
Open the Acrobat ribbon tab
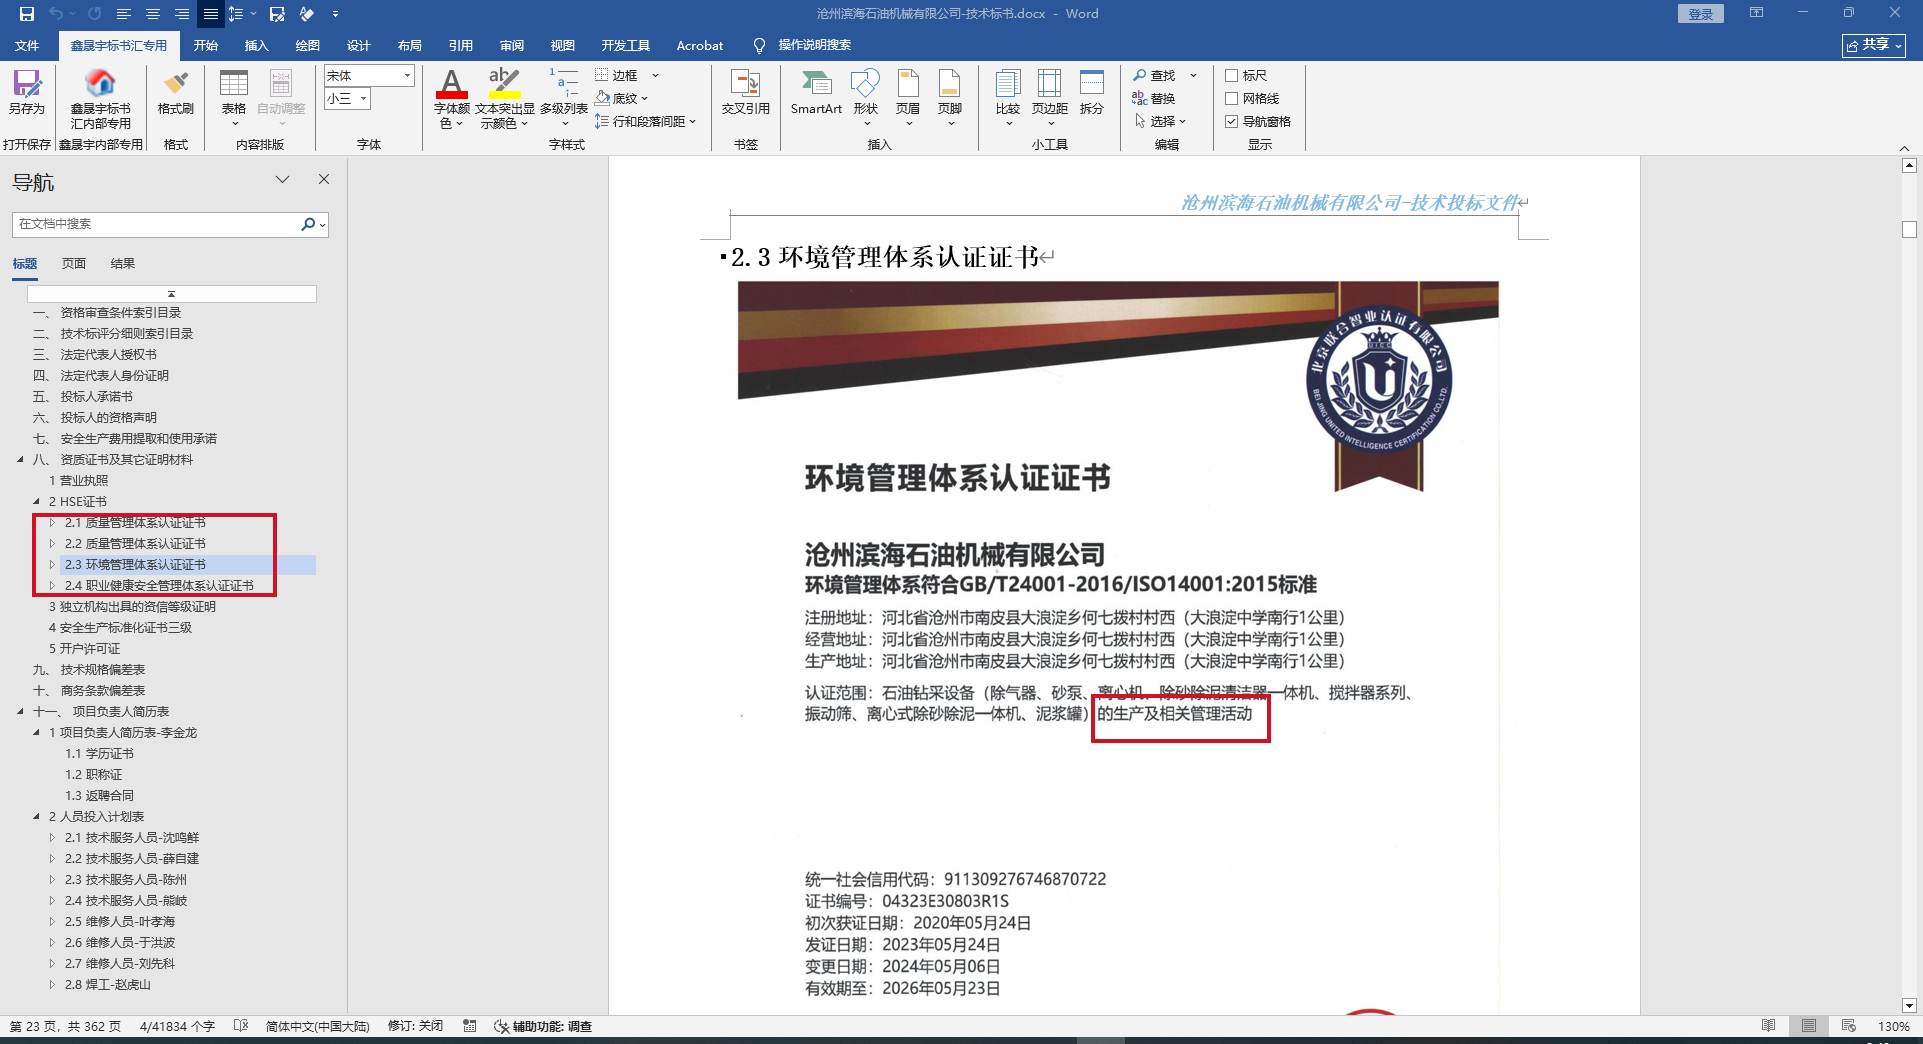[700, 45]
